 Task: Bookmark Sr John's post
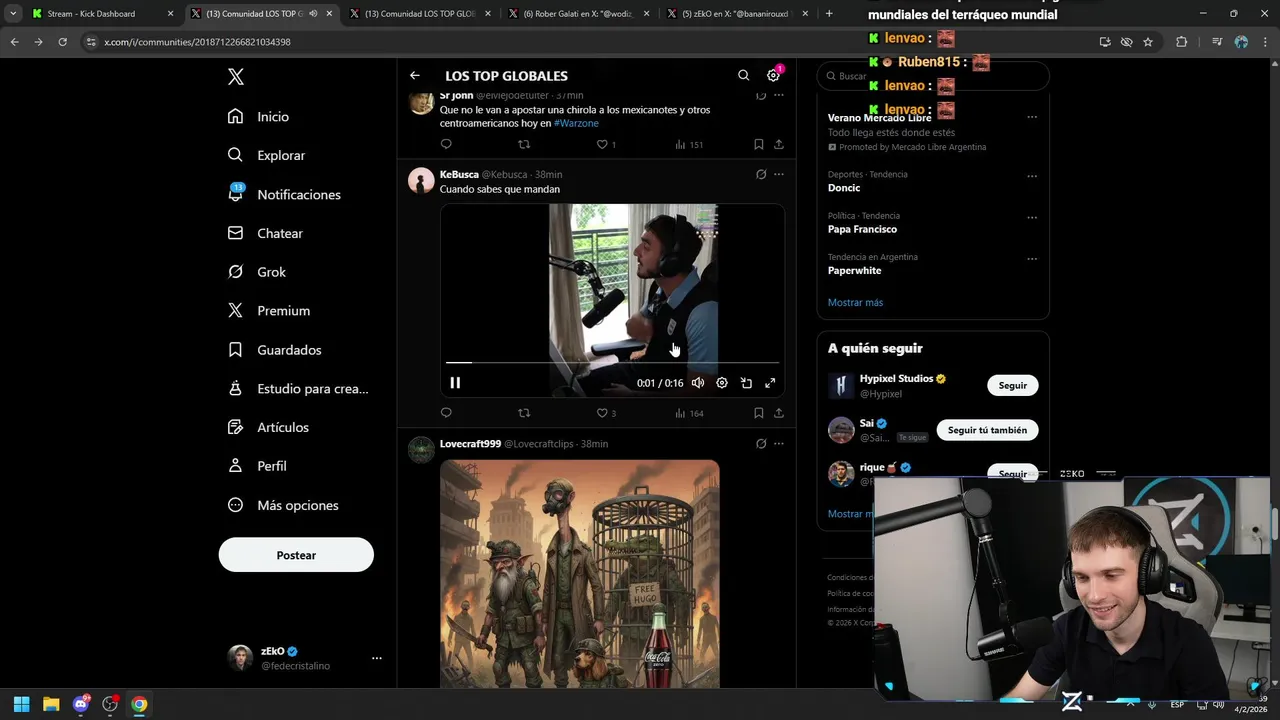click(x=759, y=144)
